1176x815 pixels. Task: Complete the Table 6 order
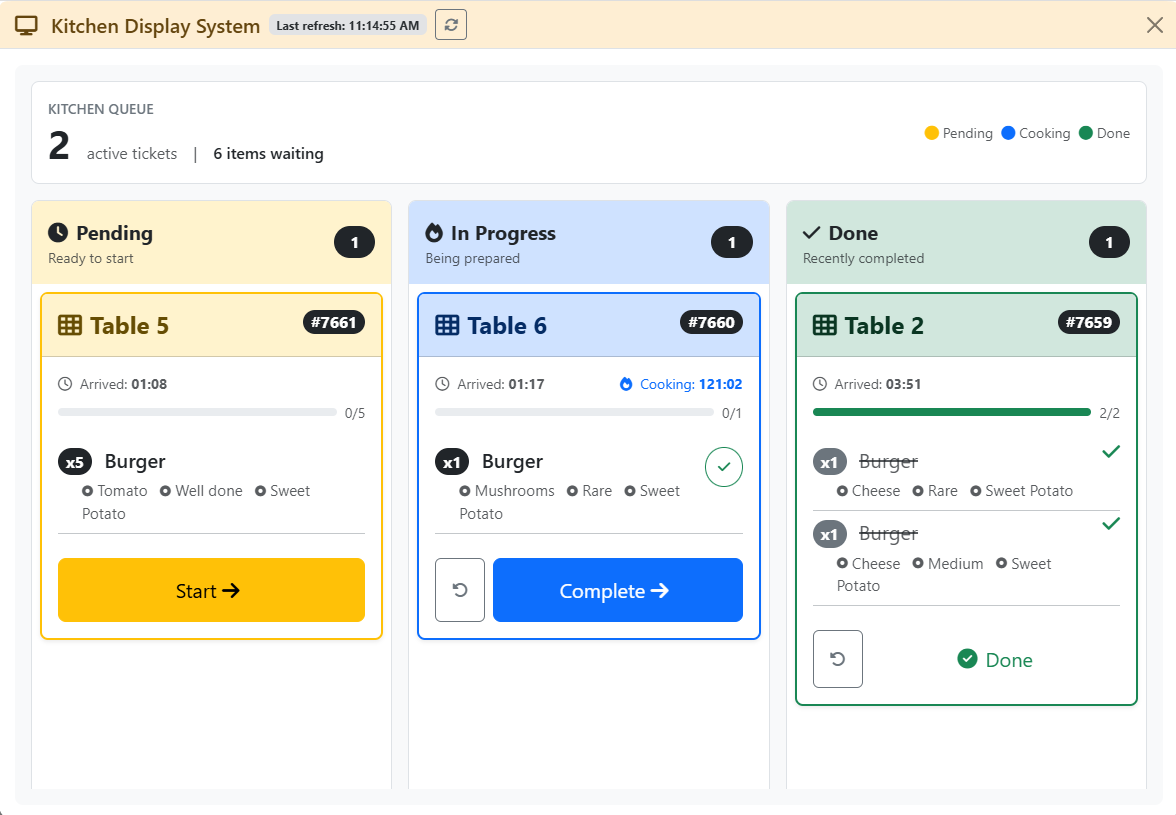(x=618, y=590)
